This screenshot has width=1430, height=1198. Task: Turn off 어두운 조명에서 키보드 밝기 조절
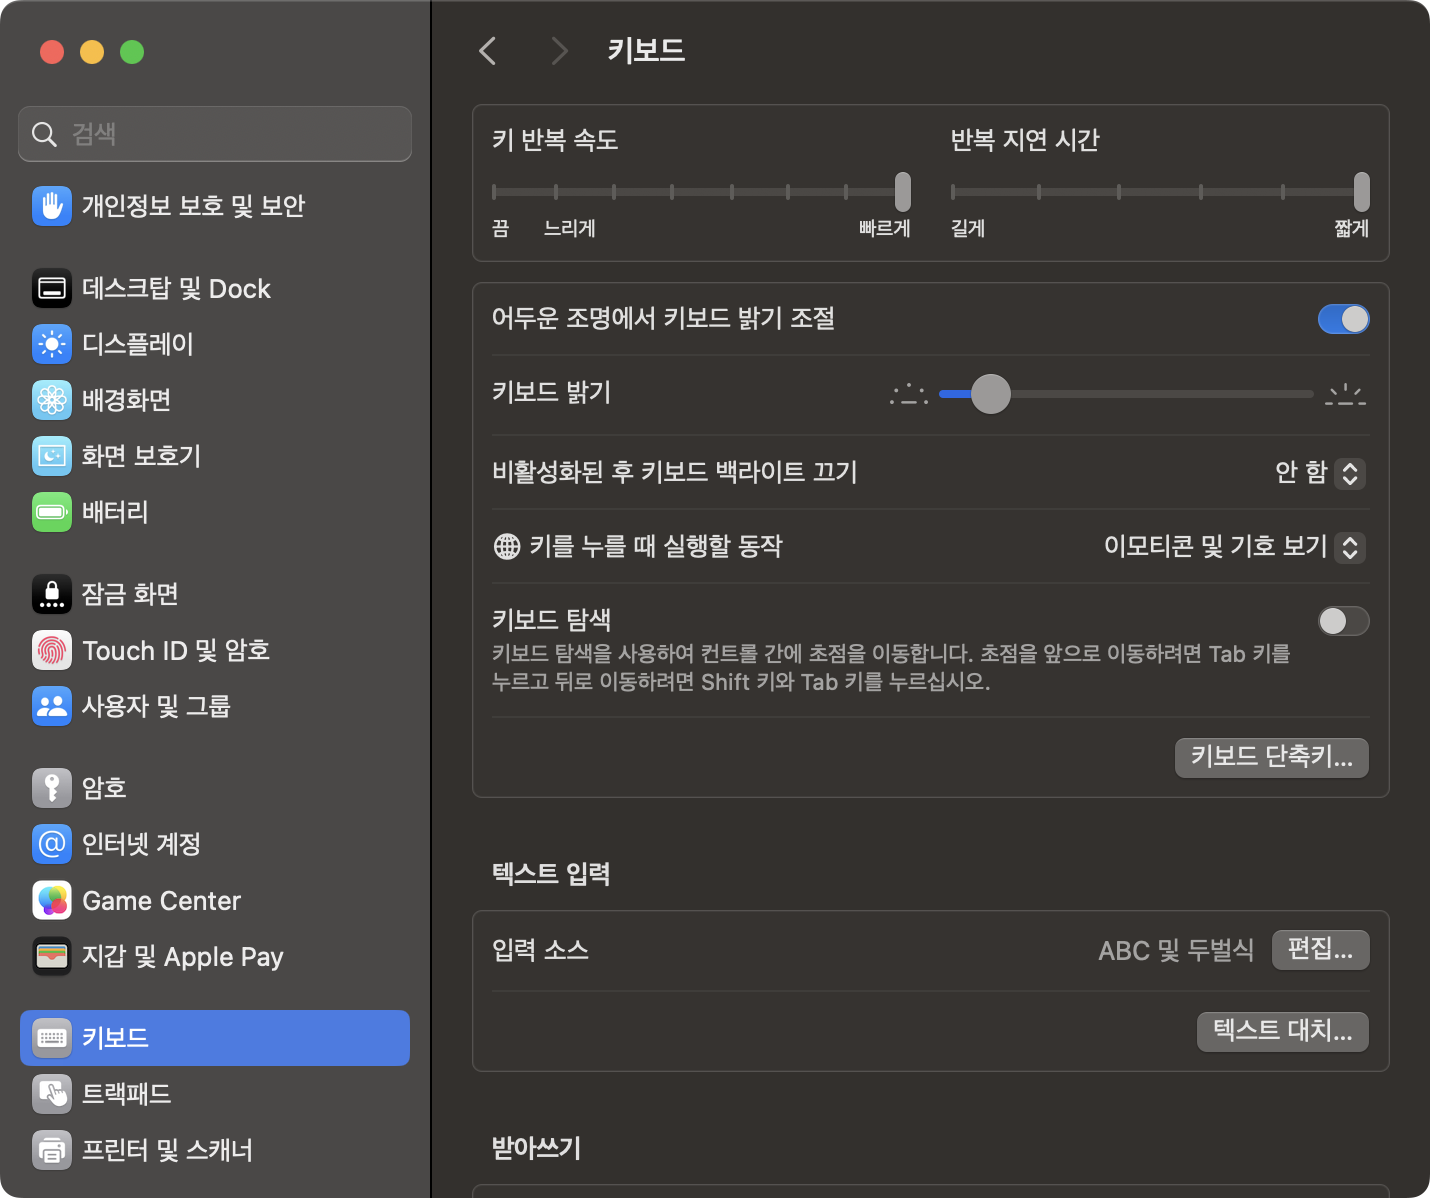1343,319
